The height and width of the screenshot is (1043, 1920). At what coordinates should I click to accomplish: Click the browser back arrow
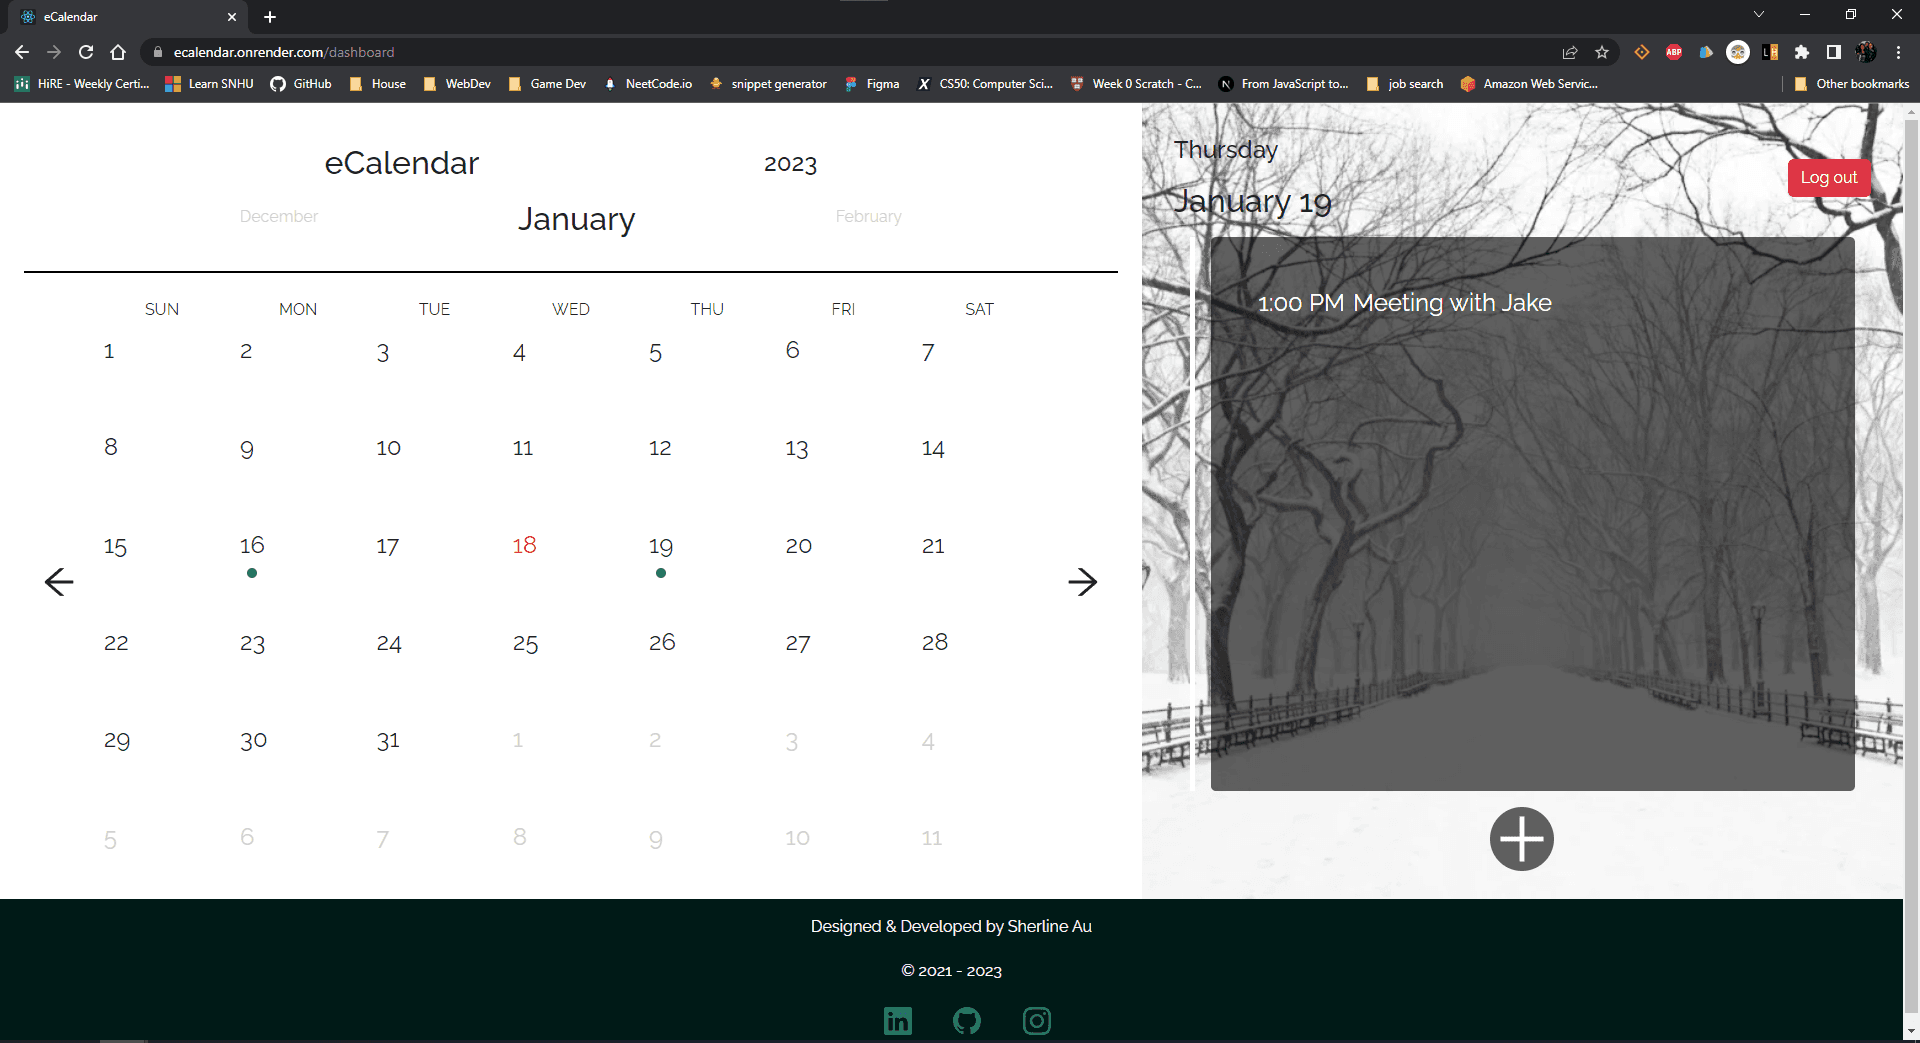coord(22,52)
